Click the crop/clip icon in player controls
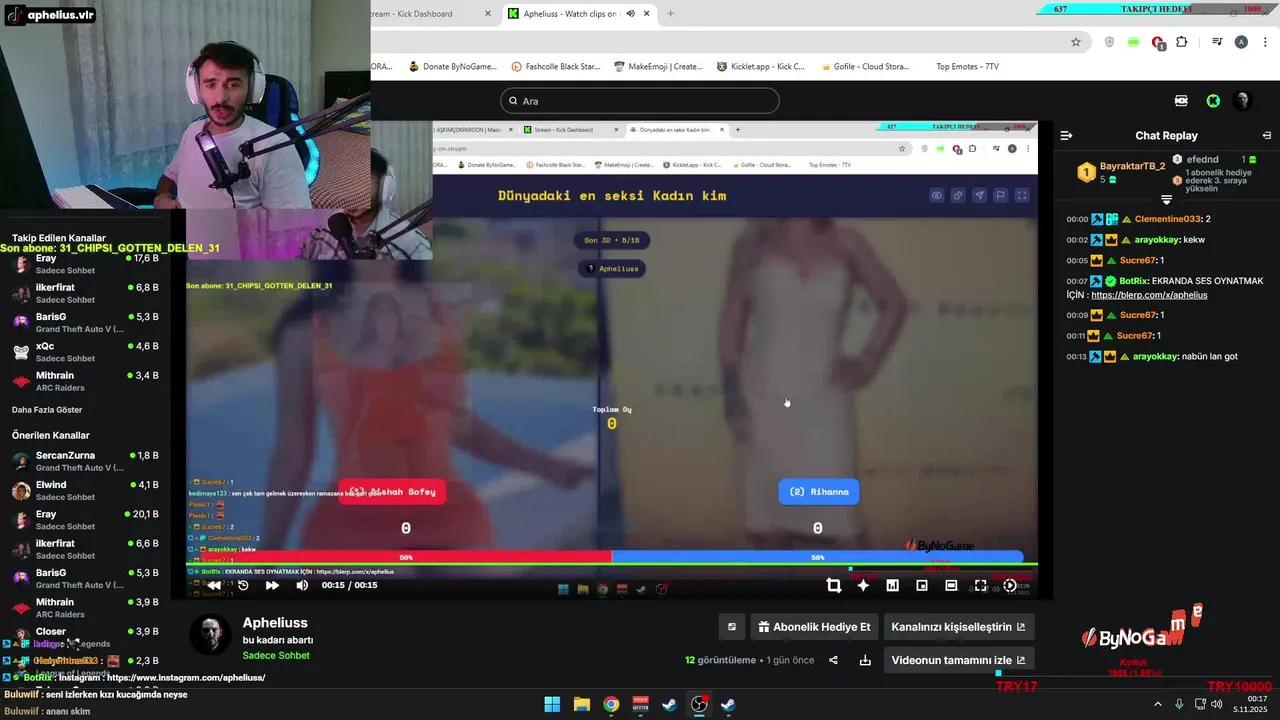Viewport: 1280px width, 720px height. [834, 586]
